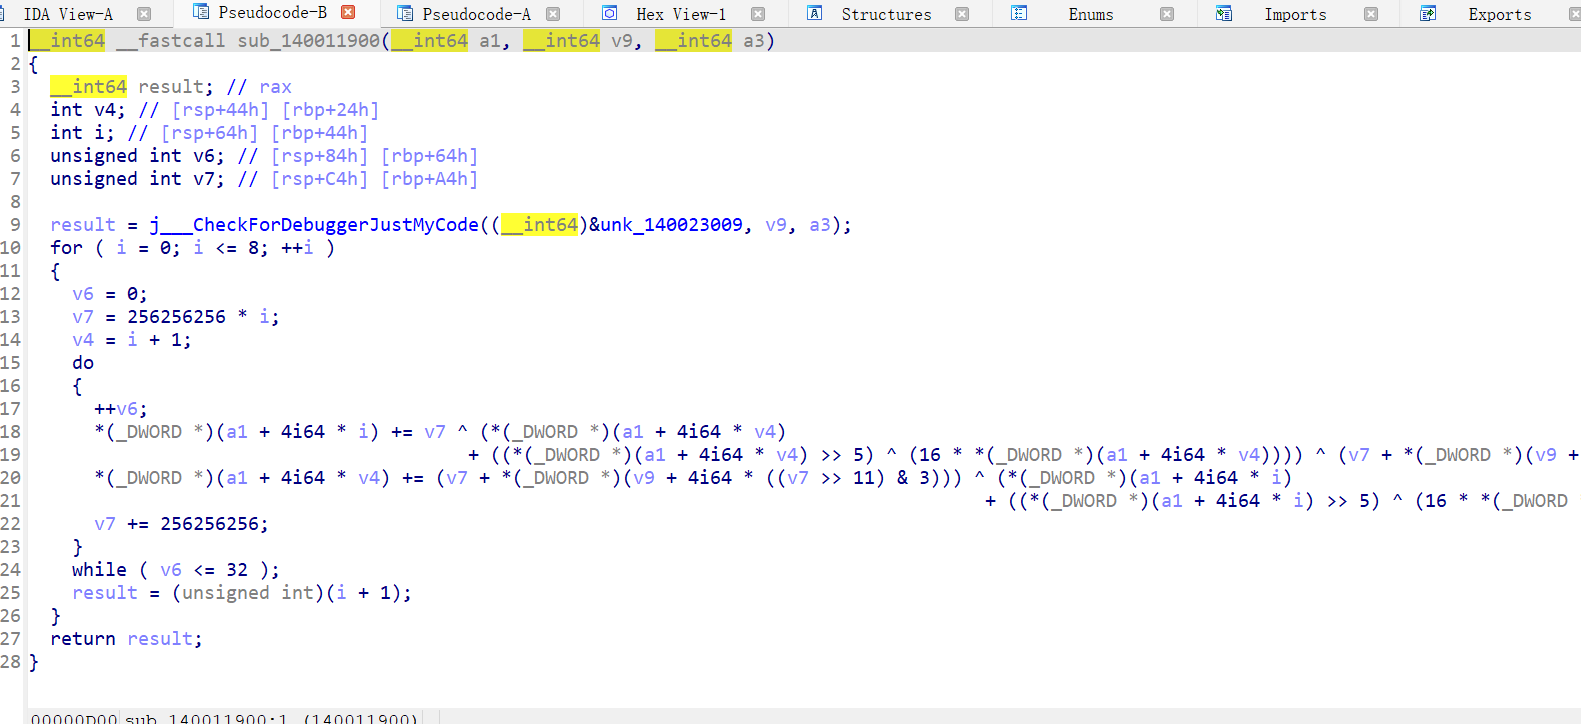
Task: Click function name sub_140011900 in the signature
Action: click(308, 40)
